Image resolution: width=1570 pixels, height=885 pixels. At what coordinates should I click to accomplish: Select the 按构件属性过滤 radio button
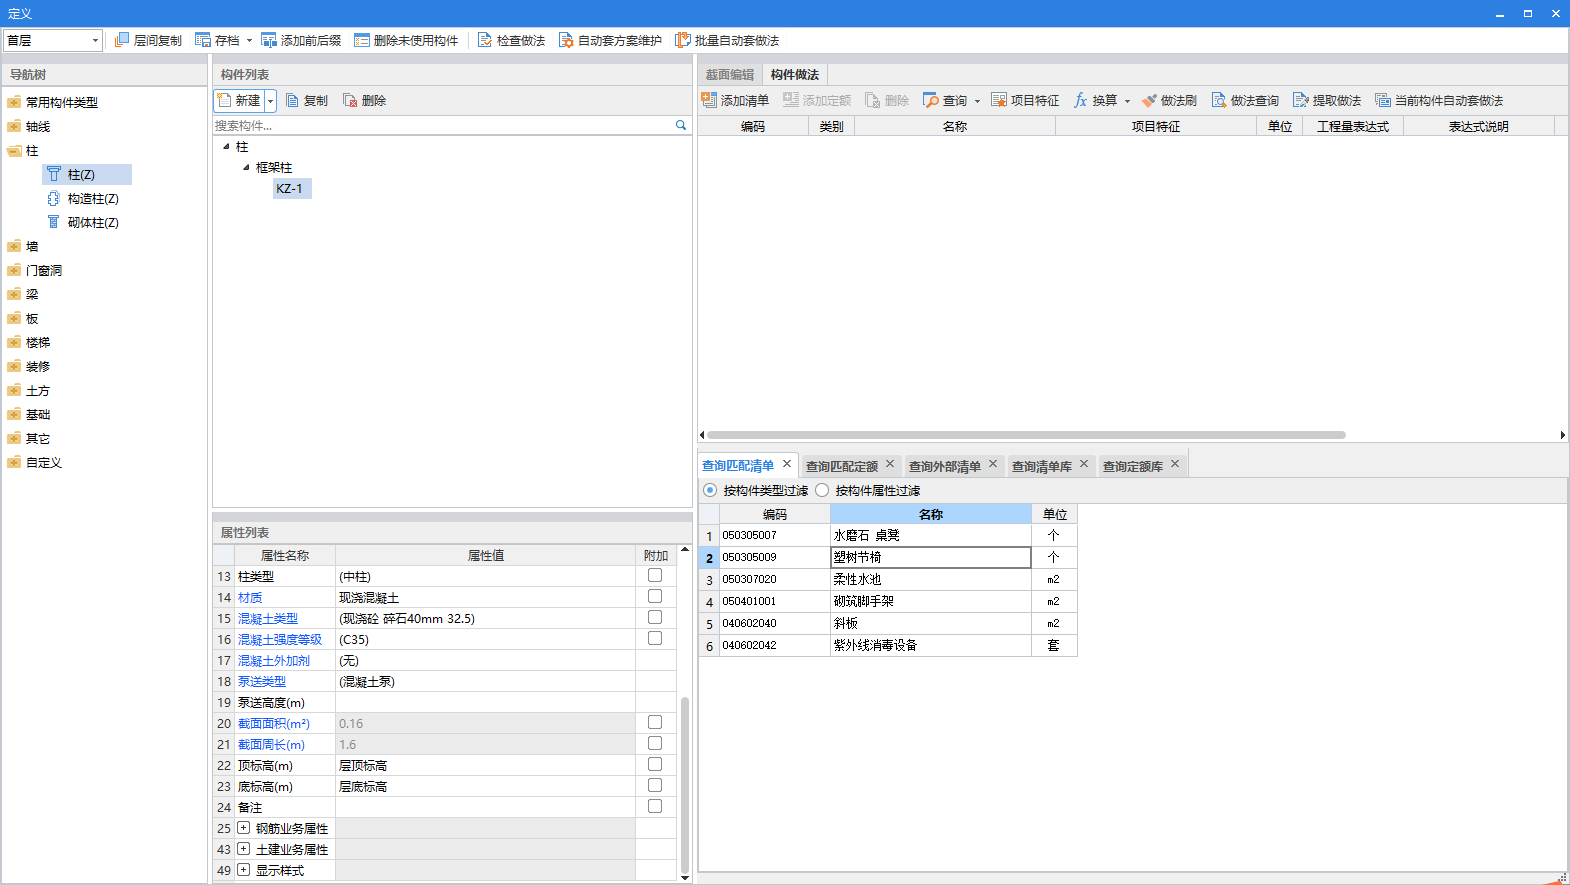pyautogui.click(x=822, y=490)
